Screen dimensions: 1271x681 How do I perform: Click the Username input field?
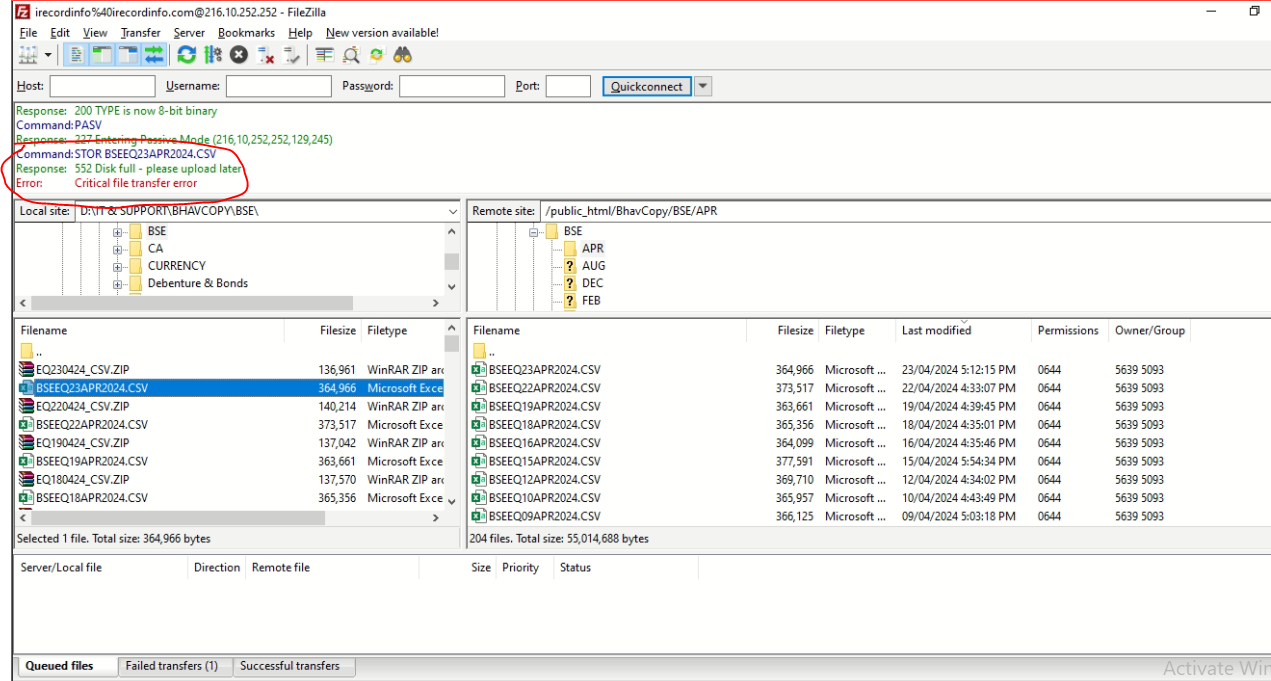tap(279, 86)
